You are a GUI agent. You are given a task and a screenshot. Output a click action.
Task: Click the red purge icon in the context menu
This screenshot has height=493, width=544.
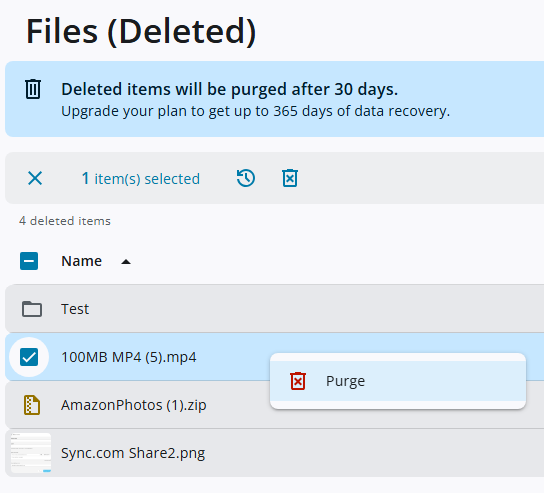point(298,381)
